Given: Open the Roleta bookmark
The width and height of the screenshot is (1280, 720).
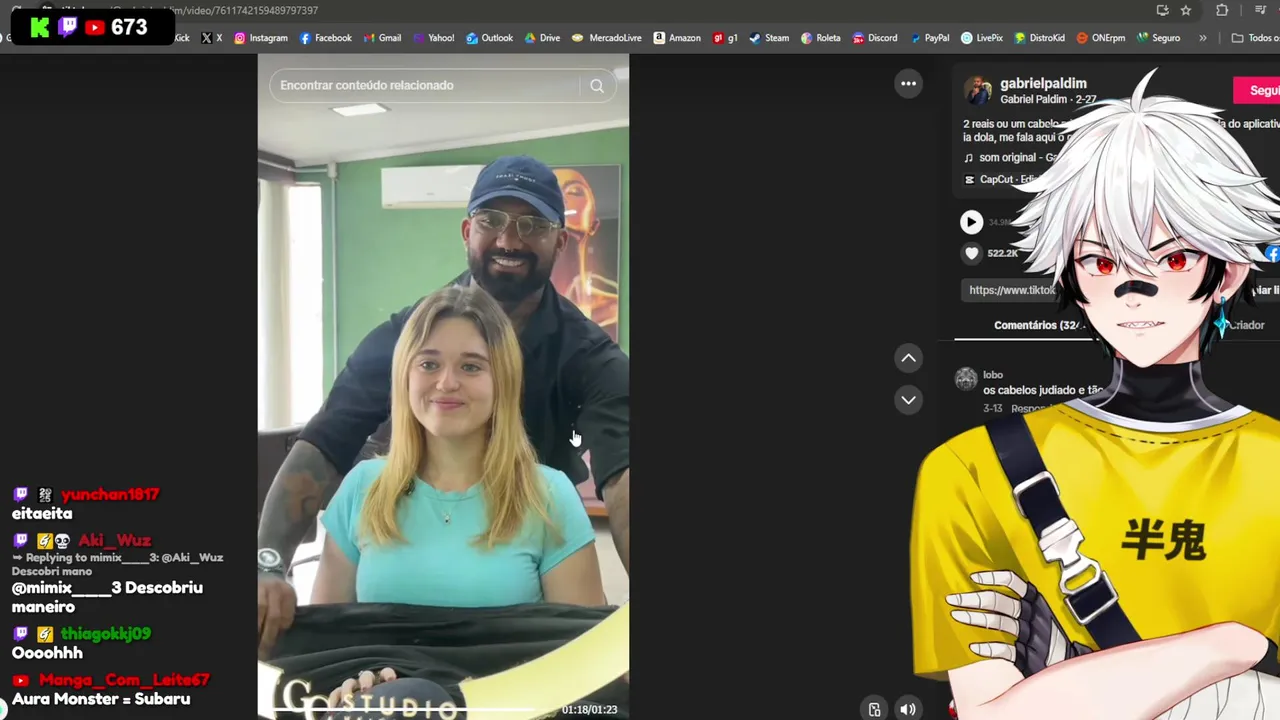Looking at the screenshot, I should pyautogui.click(x=820, y=38).
